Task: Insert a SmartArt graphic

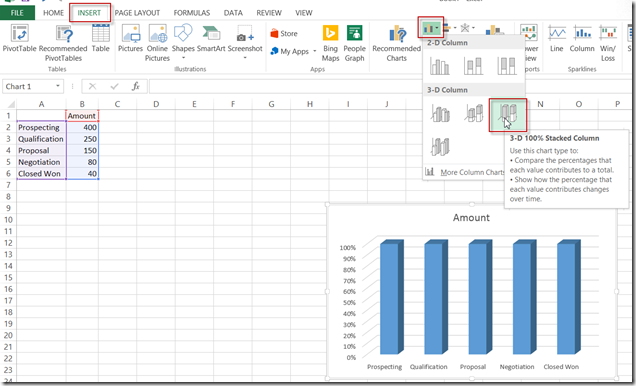Action: 211,38
